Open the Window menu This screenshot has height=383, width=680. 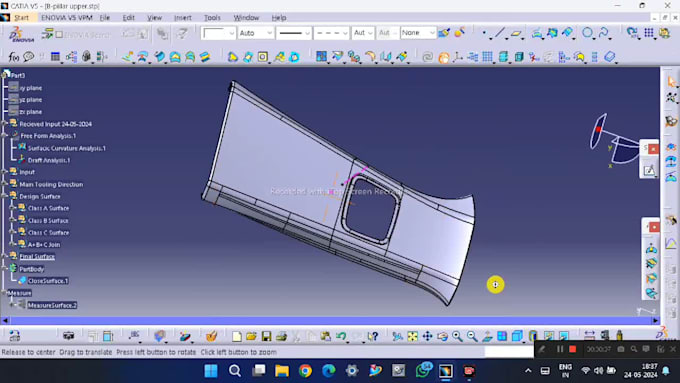coord(246,18)
